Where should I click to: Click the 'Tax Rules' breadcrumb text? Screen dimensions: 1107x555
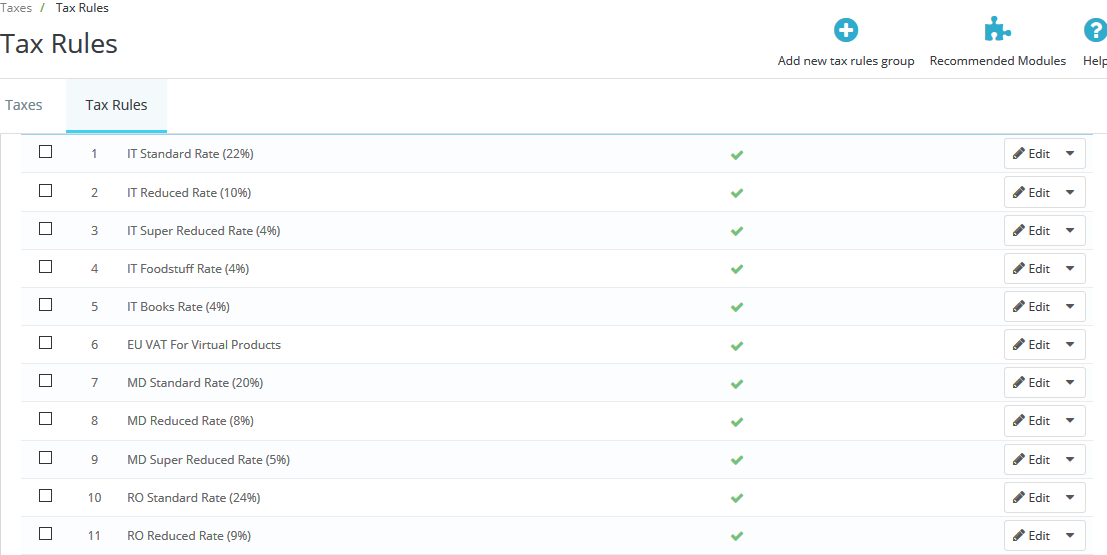point(83,8)
